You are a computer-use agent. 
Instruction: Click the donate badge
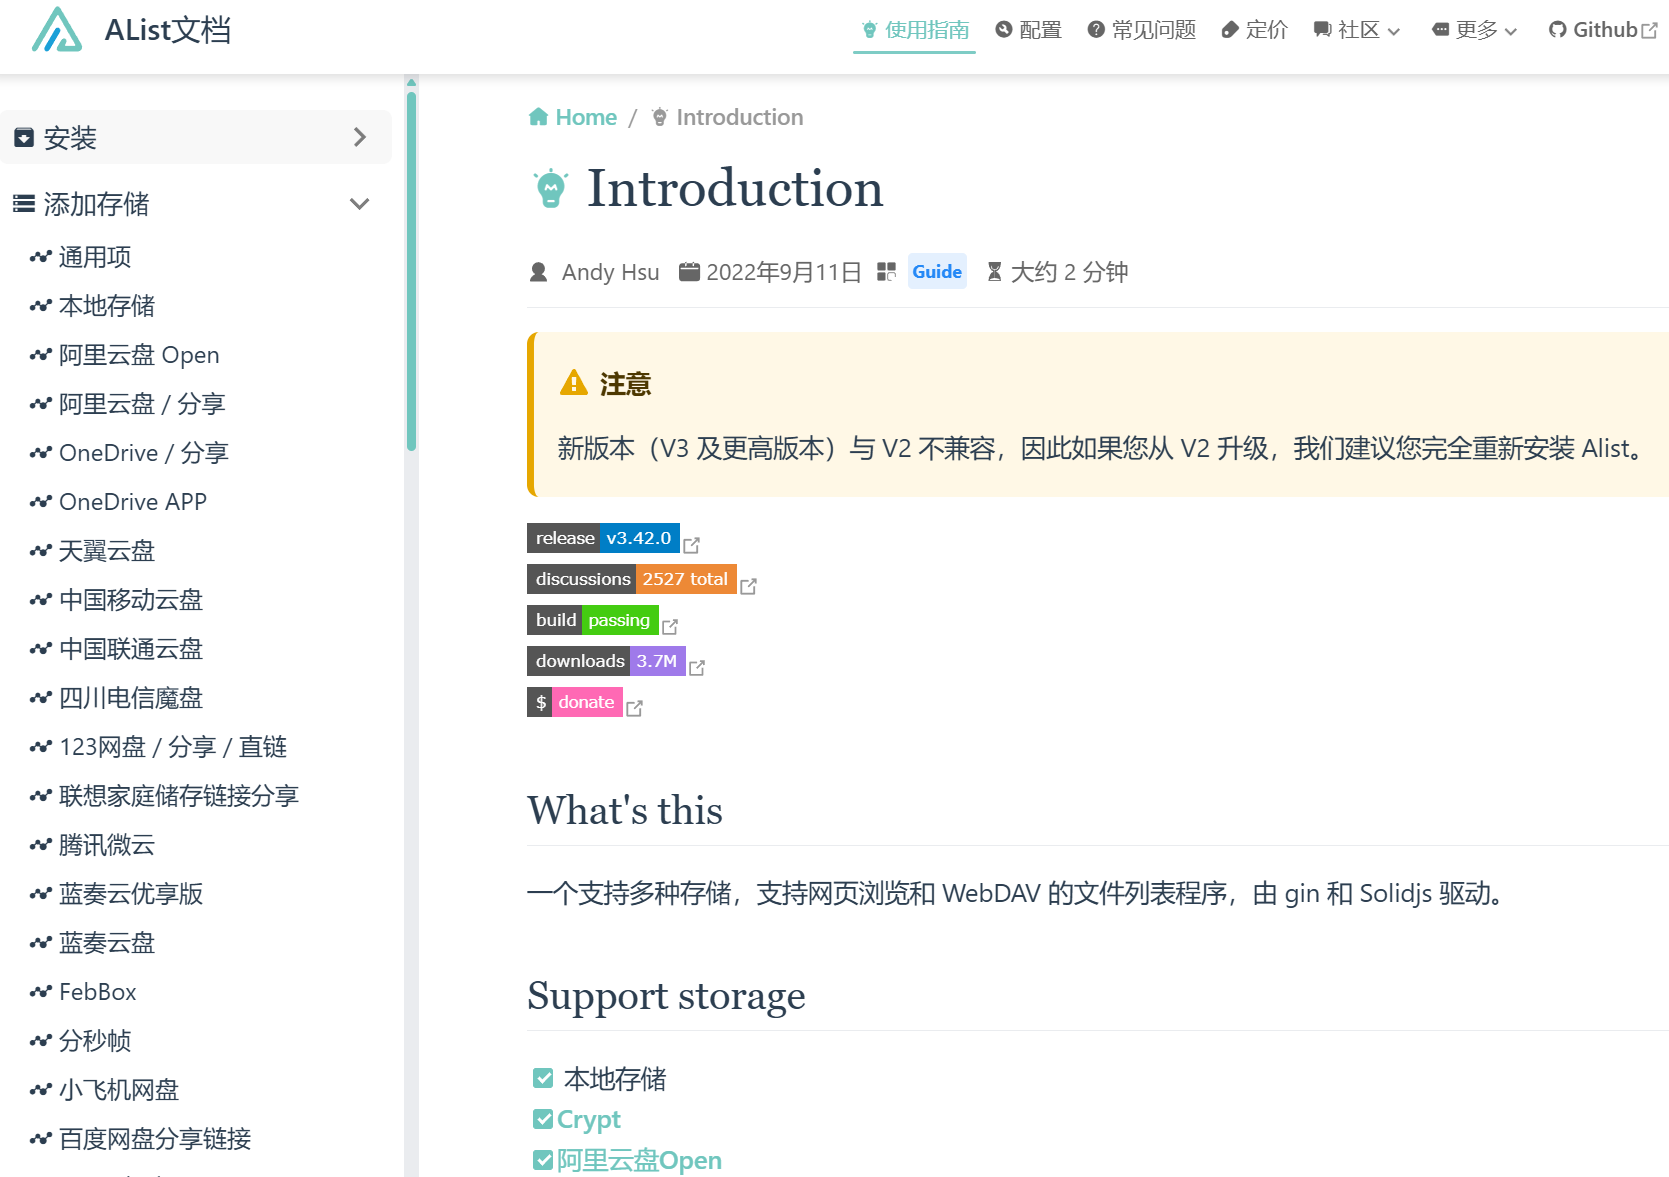(x=575, y=702)
